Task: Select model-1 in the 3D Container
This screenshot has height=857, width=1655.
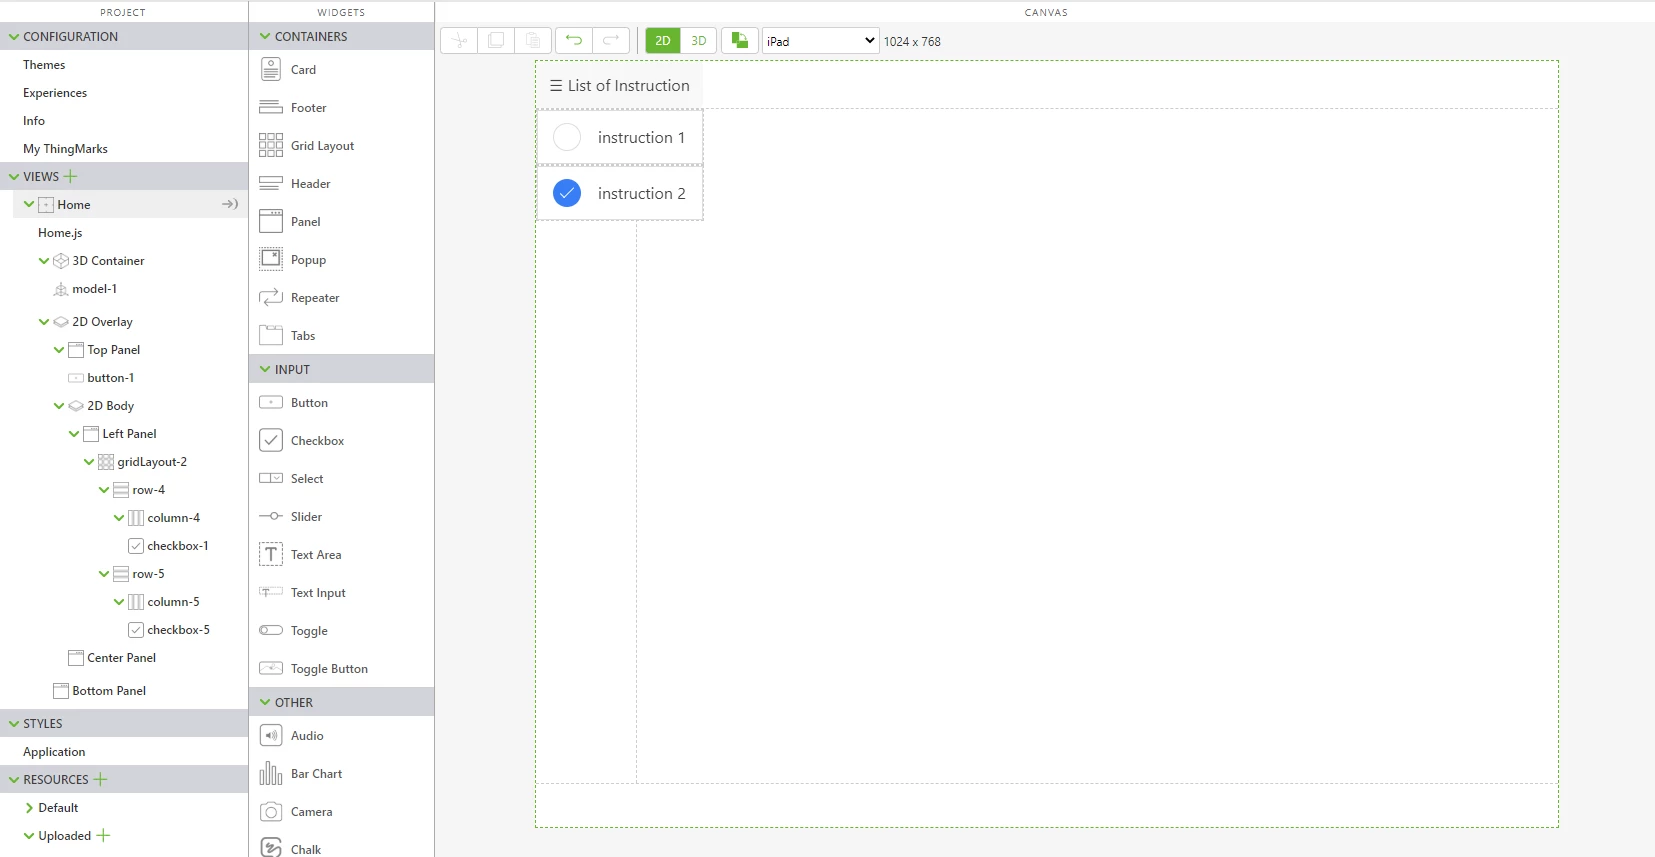Action: pyautogui.click(x=94, y=289)
